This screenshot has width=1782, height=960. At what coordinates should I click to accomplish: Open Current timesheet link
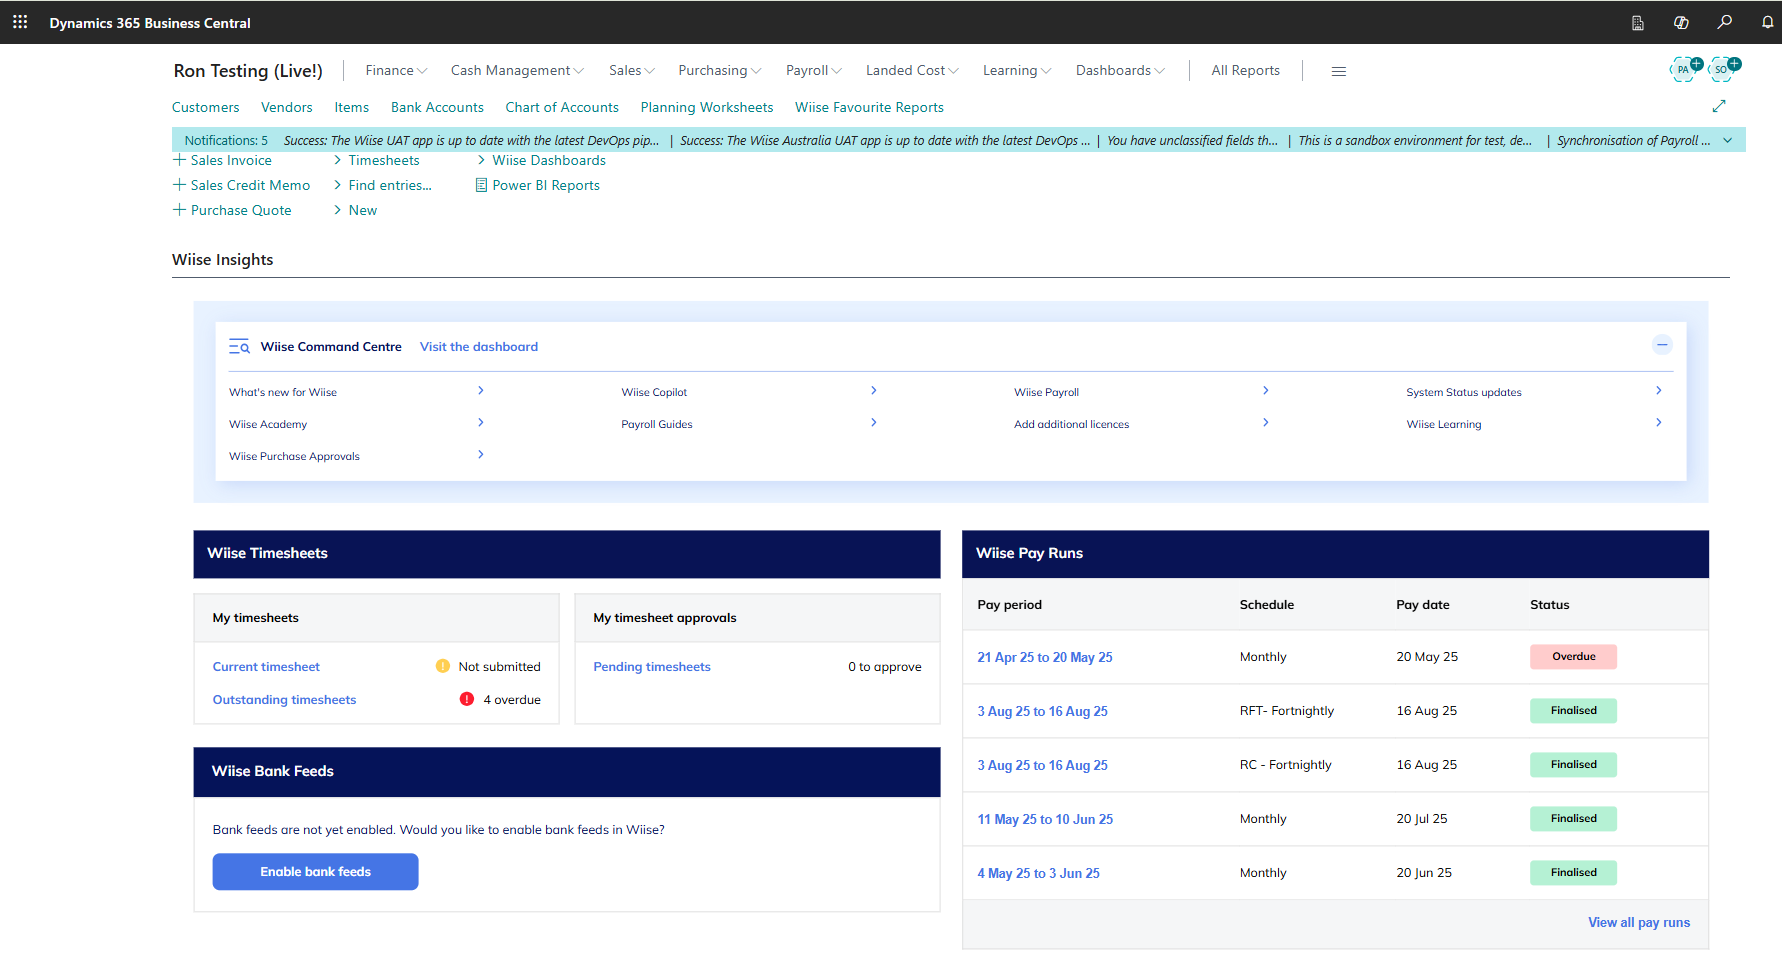click(266, 667)
